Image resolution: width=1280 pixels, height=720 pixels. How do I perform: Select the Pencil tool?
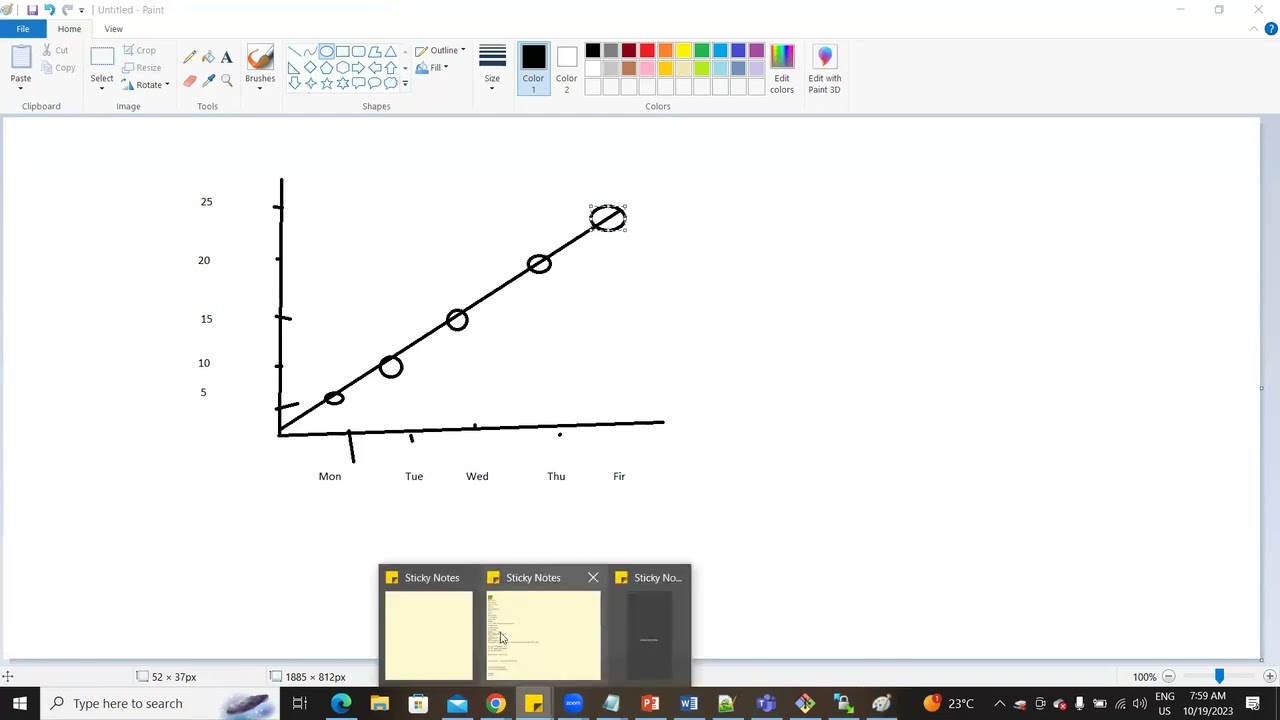pos(190,57)
